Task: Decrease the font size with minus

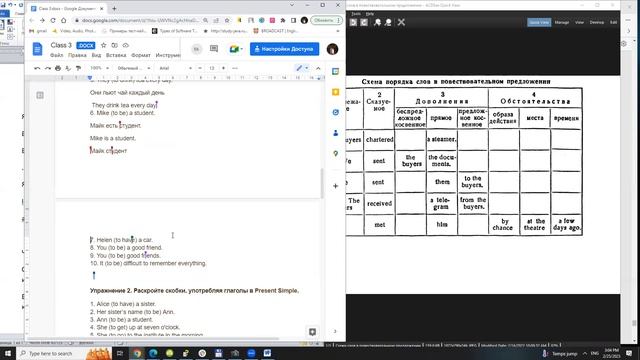Action: pyautogui.click(x=200, y=68)
